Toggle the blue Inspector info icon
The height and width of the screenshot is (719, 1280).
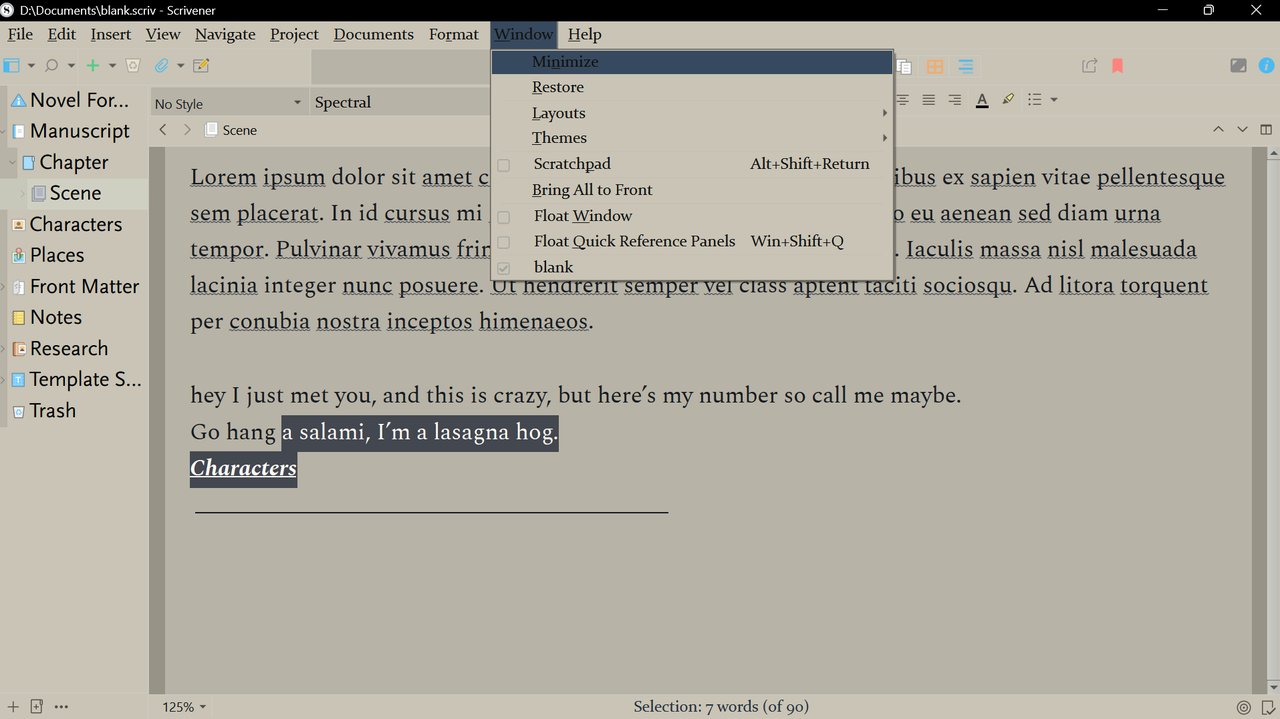click(x=1267, y=66)
